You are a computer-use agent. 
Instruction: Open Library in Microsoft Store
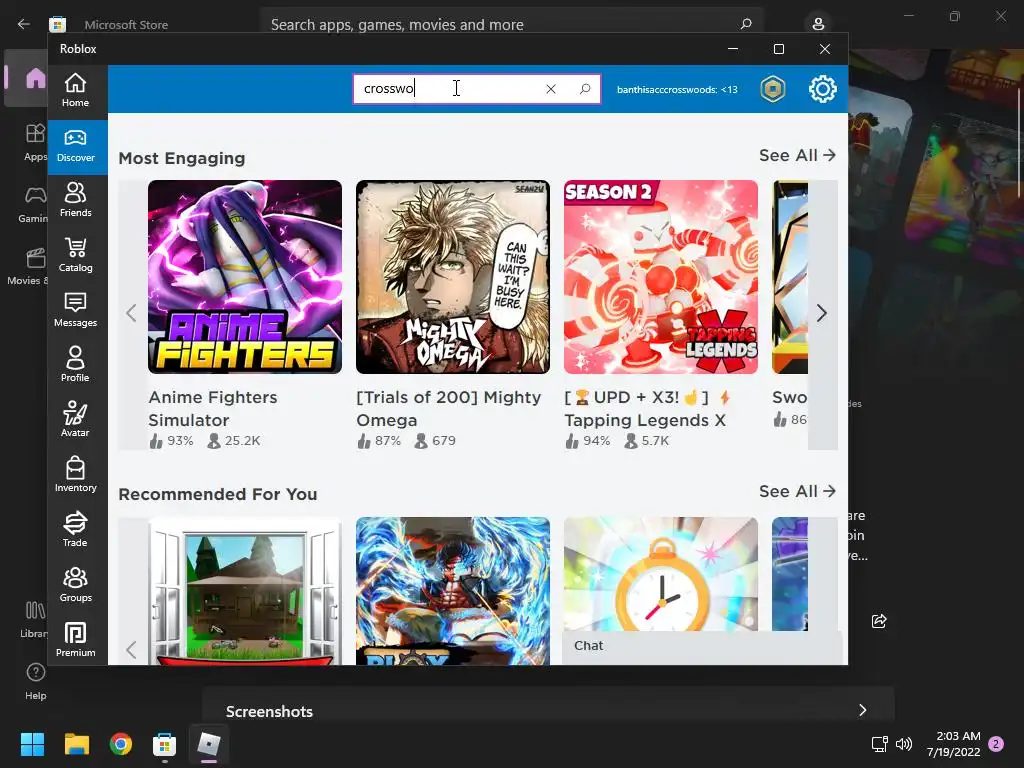34,619
